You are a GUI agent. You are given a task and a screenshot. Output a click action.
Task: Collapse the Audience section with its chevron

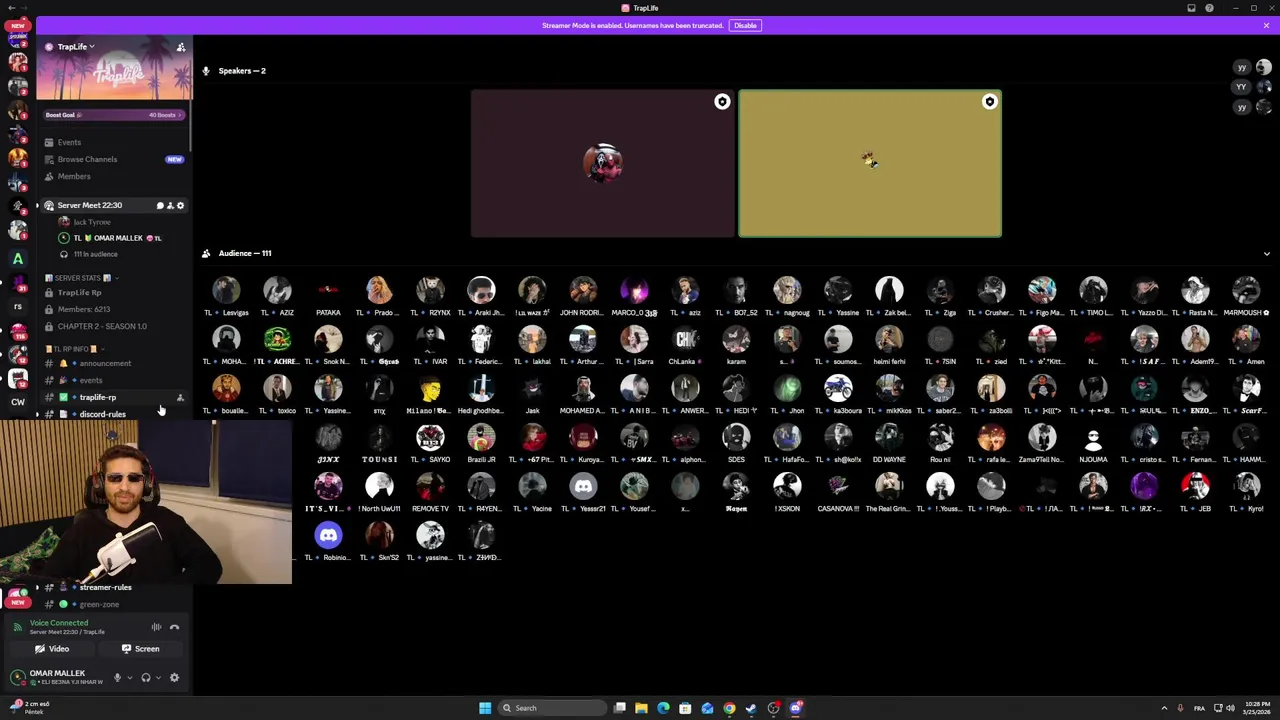click(x=1266, y=254)
